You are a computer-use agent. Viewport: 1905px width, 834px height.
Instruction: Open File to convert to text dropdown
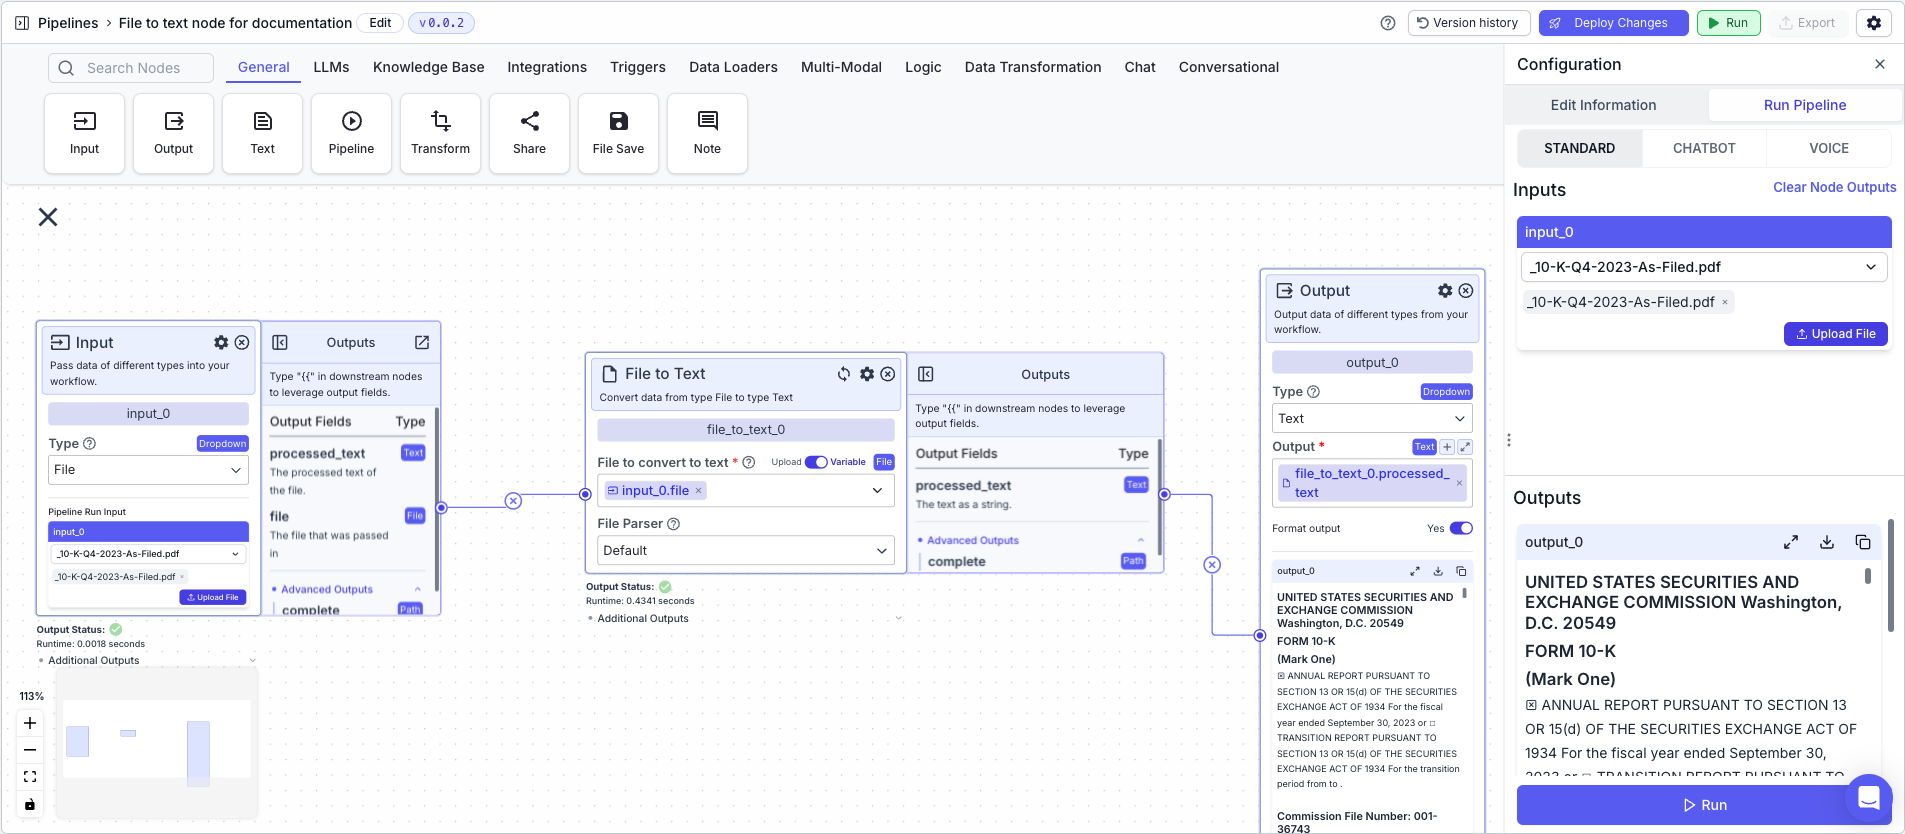point(746,490)
